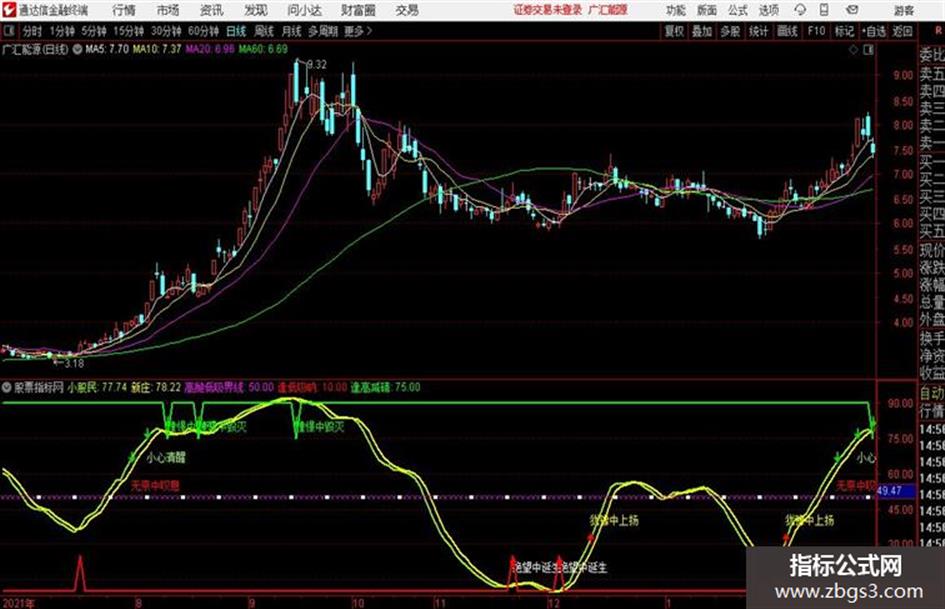Open the 市场 menu
This screenshot has width=945, height=609.
168,10
